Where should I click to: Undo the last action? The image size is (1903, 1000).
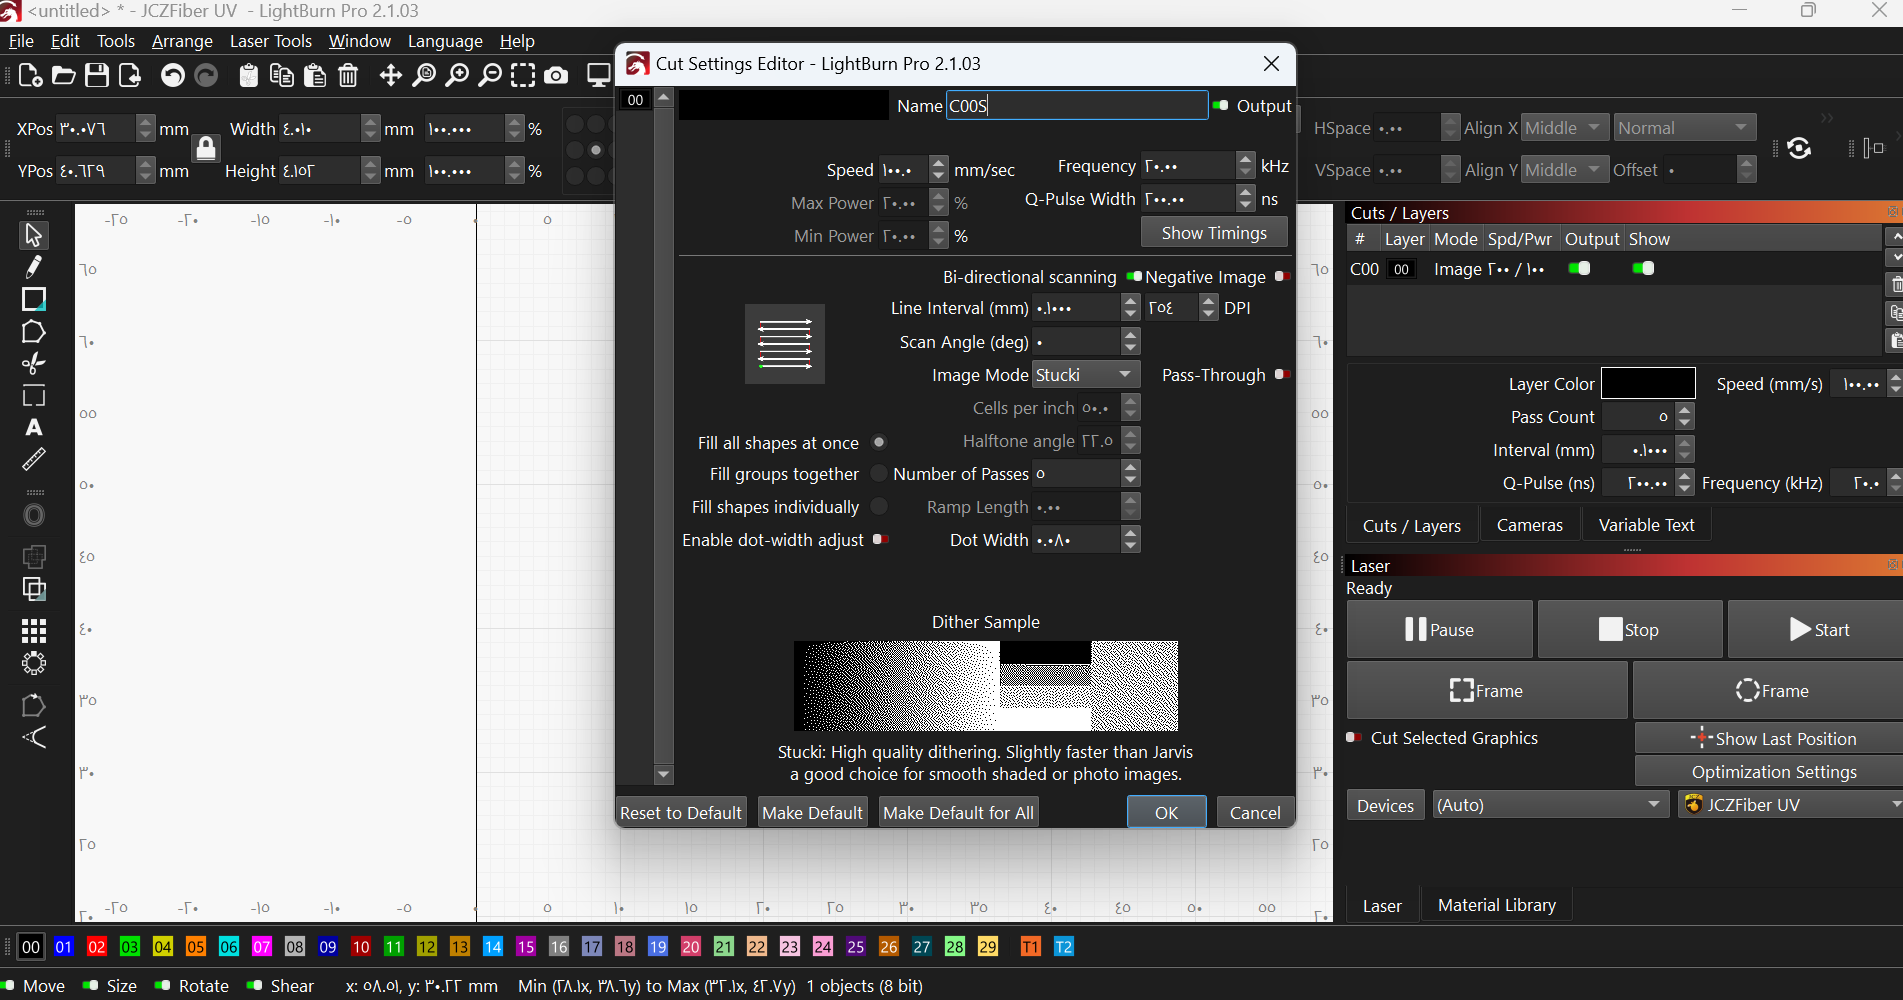point(173,76)
